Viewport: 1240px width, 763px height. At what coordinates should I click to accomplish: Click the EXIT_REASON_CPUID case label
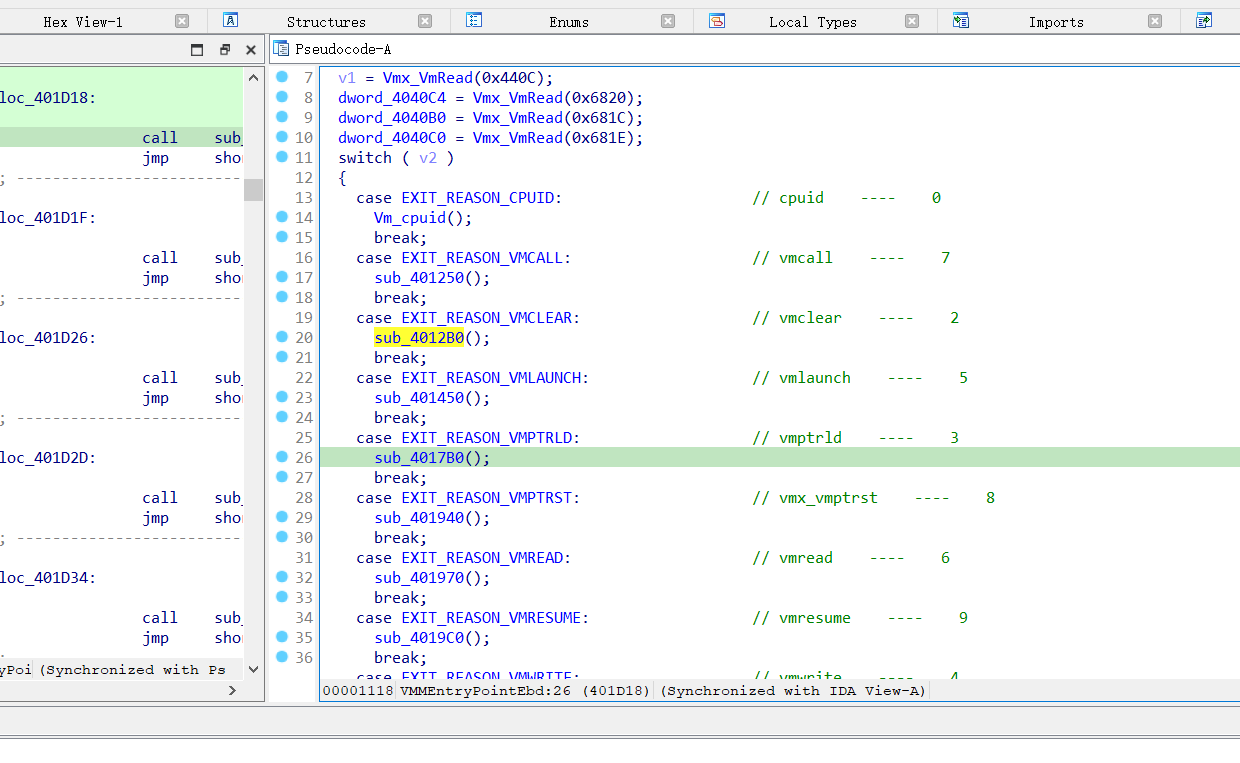478,198
